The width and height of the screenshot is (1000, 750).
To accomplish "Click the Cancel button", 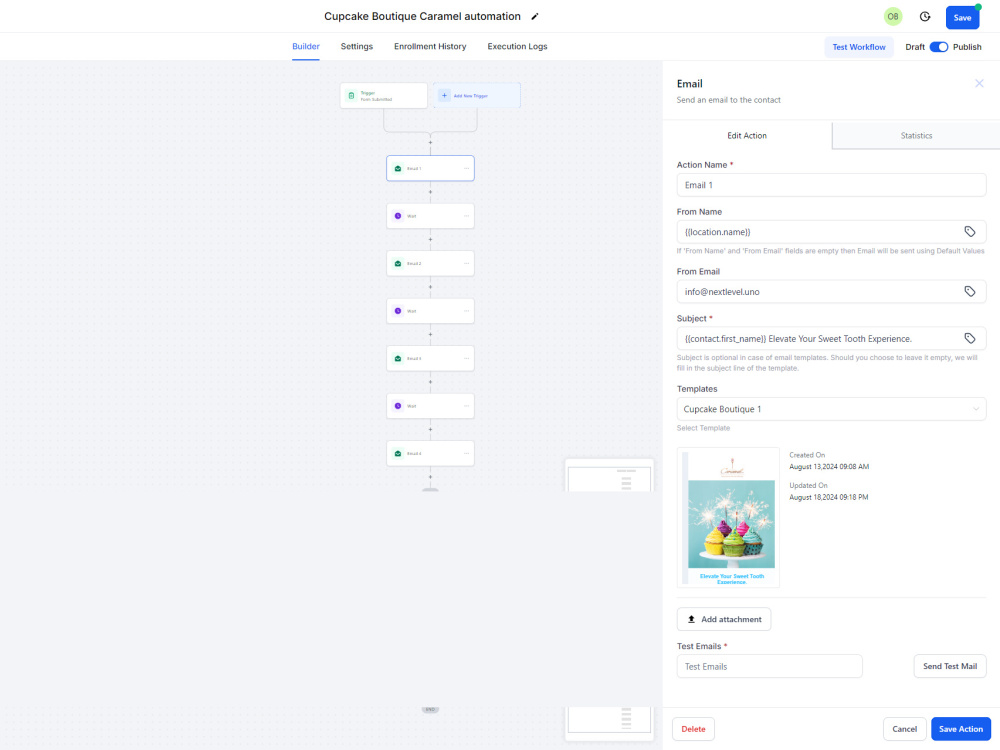I will coord(904,729).
